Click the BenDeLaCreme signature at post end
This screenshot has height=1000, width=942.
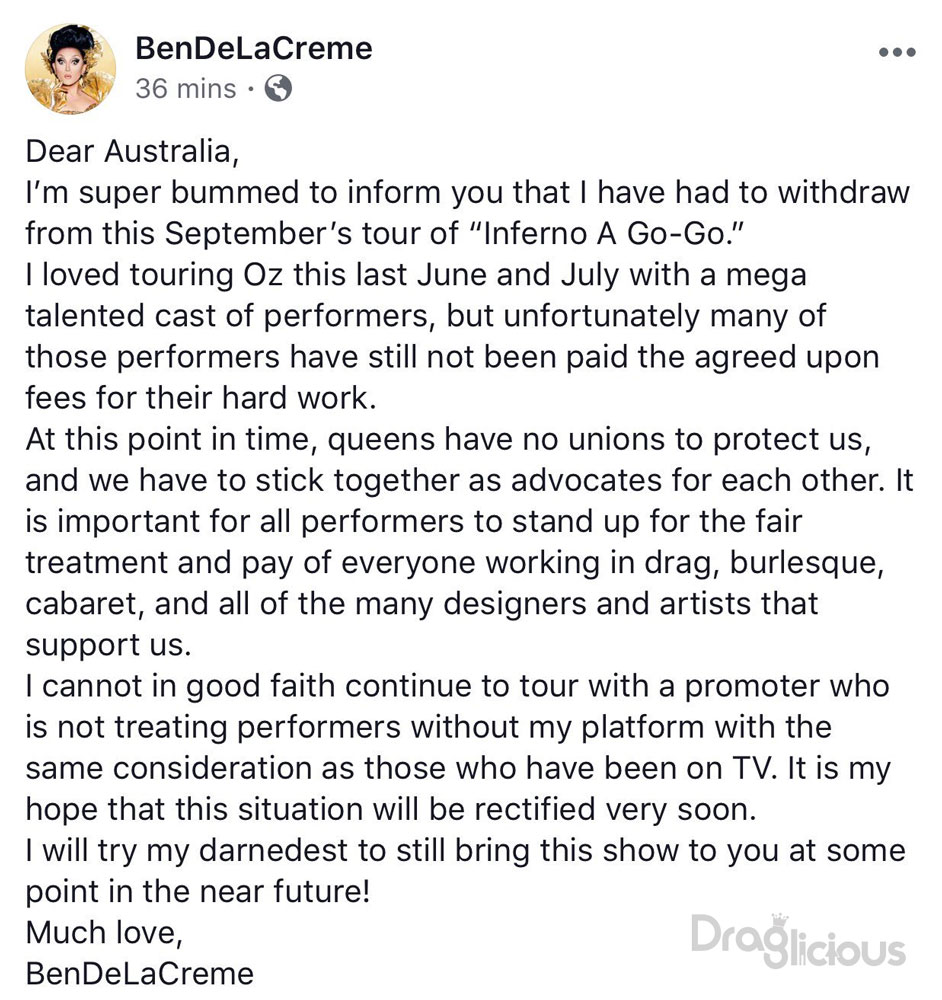pos(139,972)
